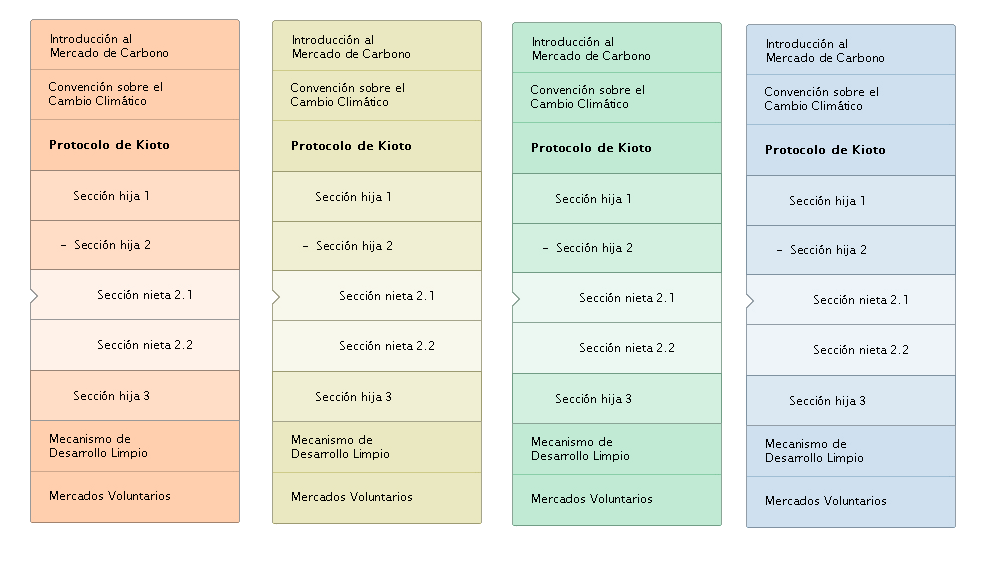Open Mercados Voluntarios in orange menu

pos(135,497)
